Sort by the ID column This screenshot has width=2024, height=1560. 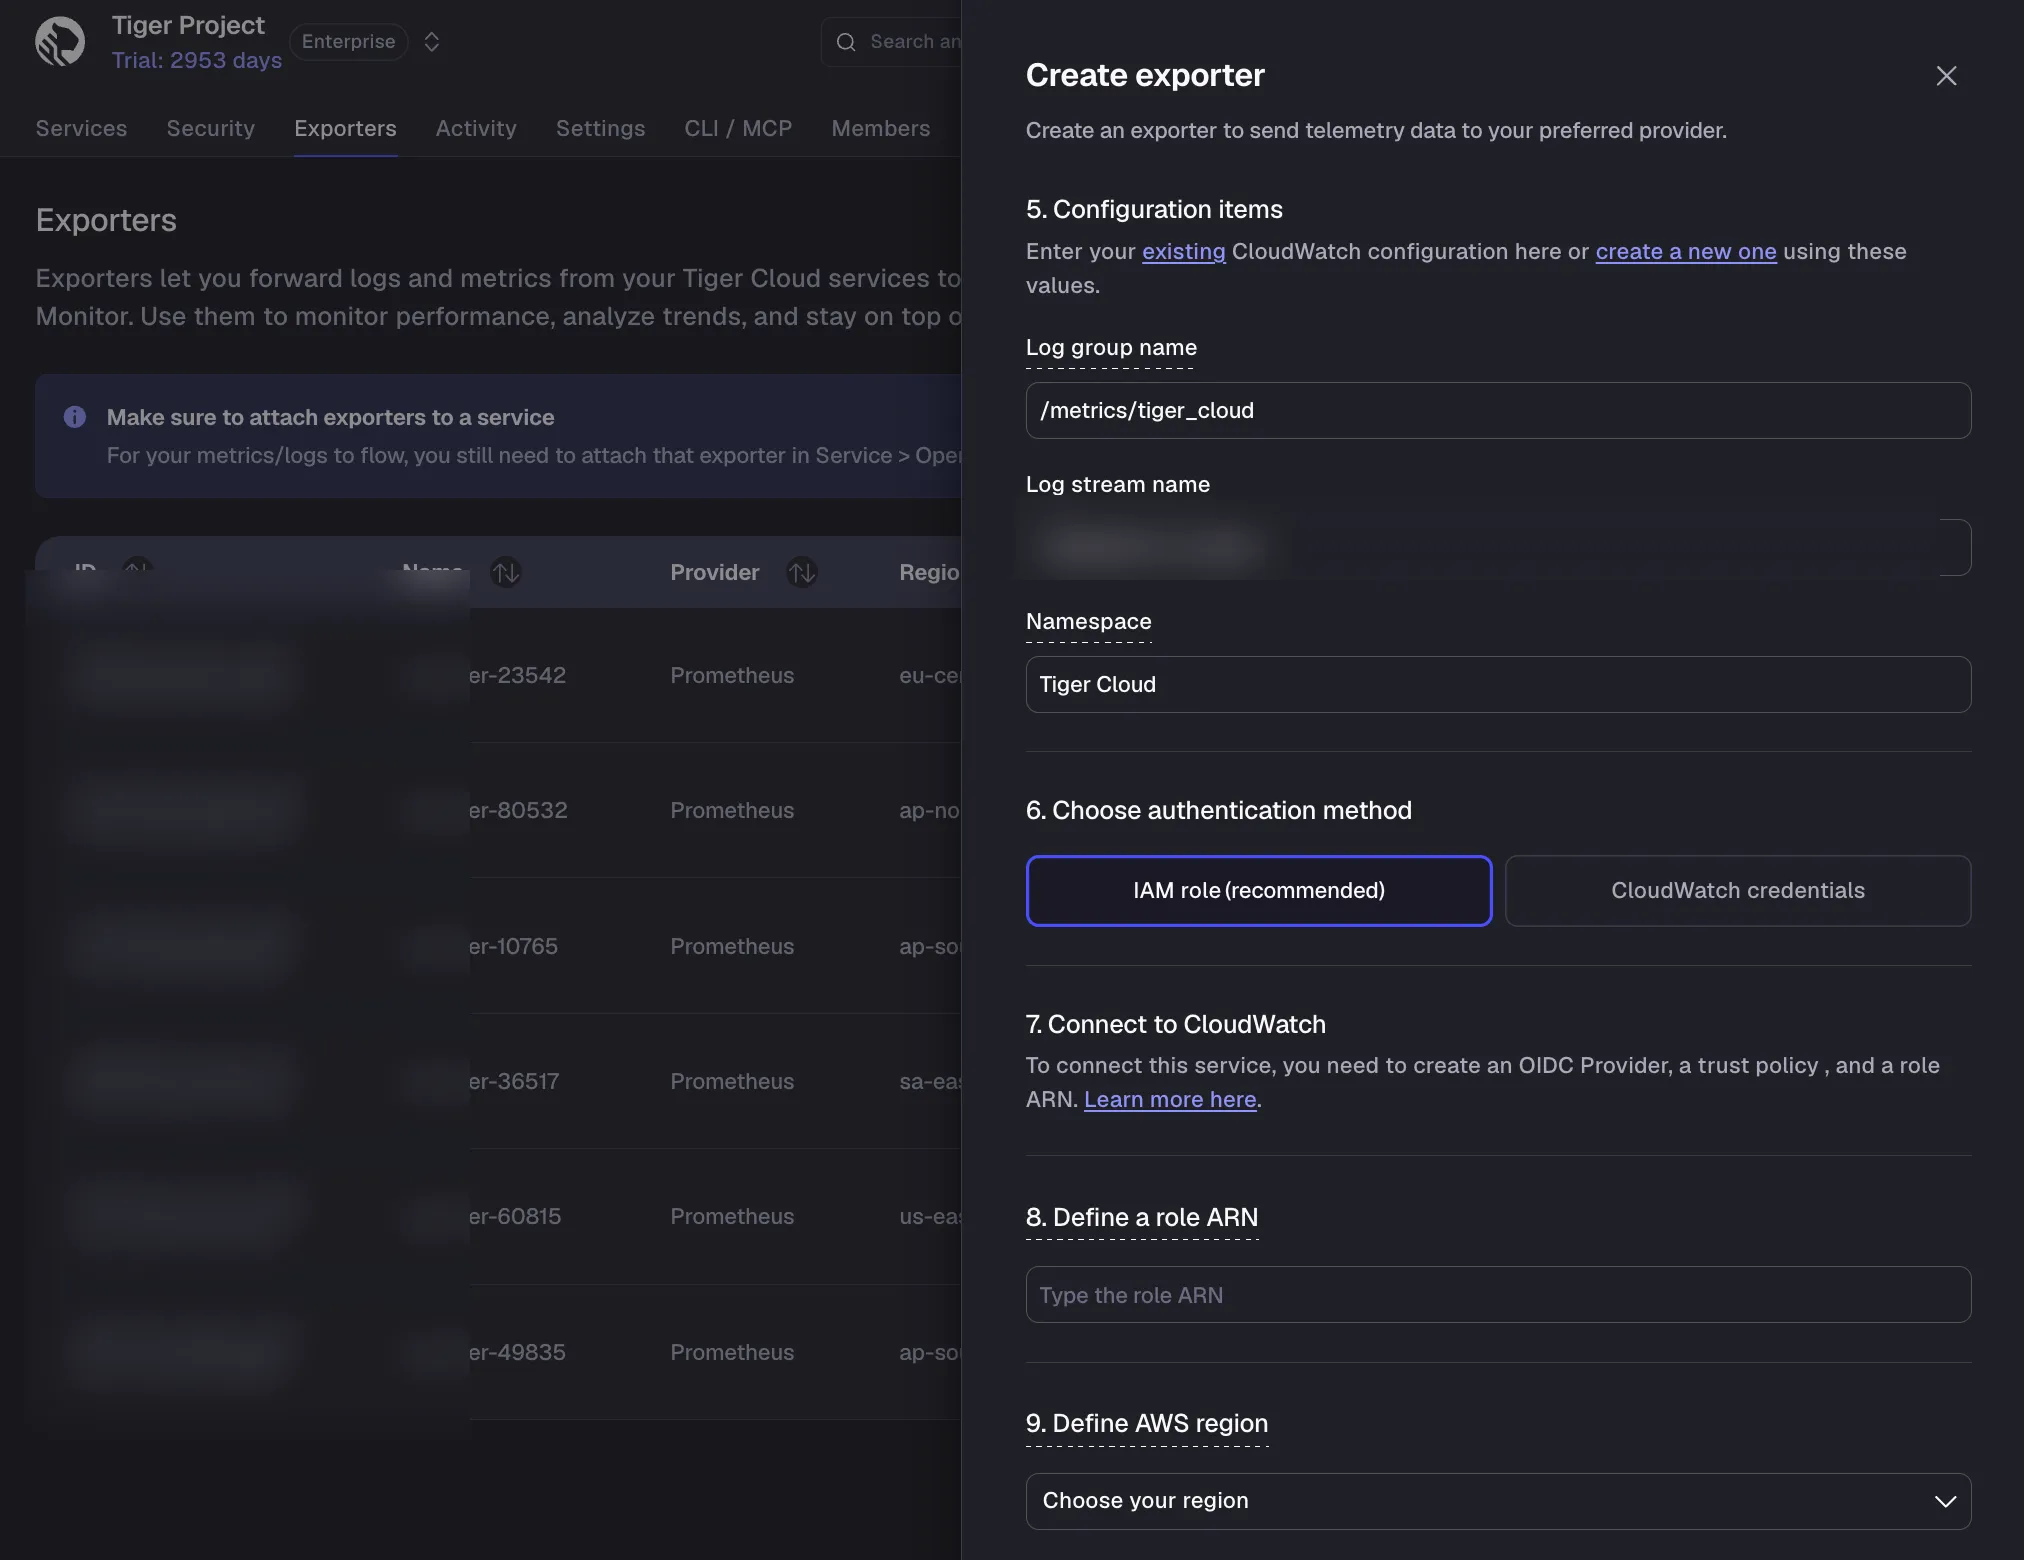pyautogui.click(x=137, y=568)
